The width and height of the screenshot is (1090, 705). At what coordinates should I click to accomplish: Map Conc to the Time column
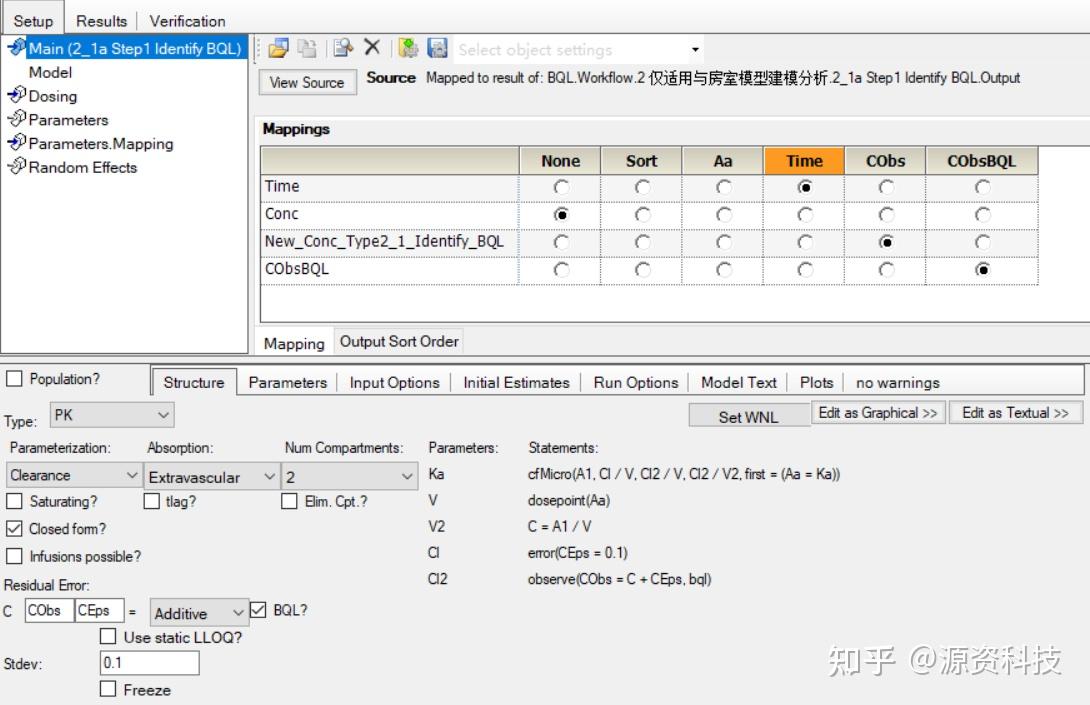tap(806, 213)
